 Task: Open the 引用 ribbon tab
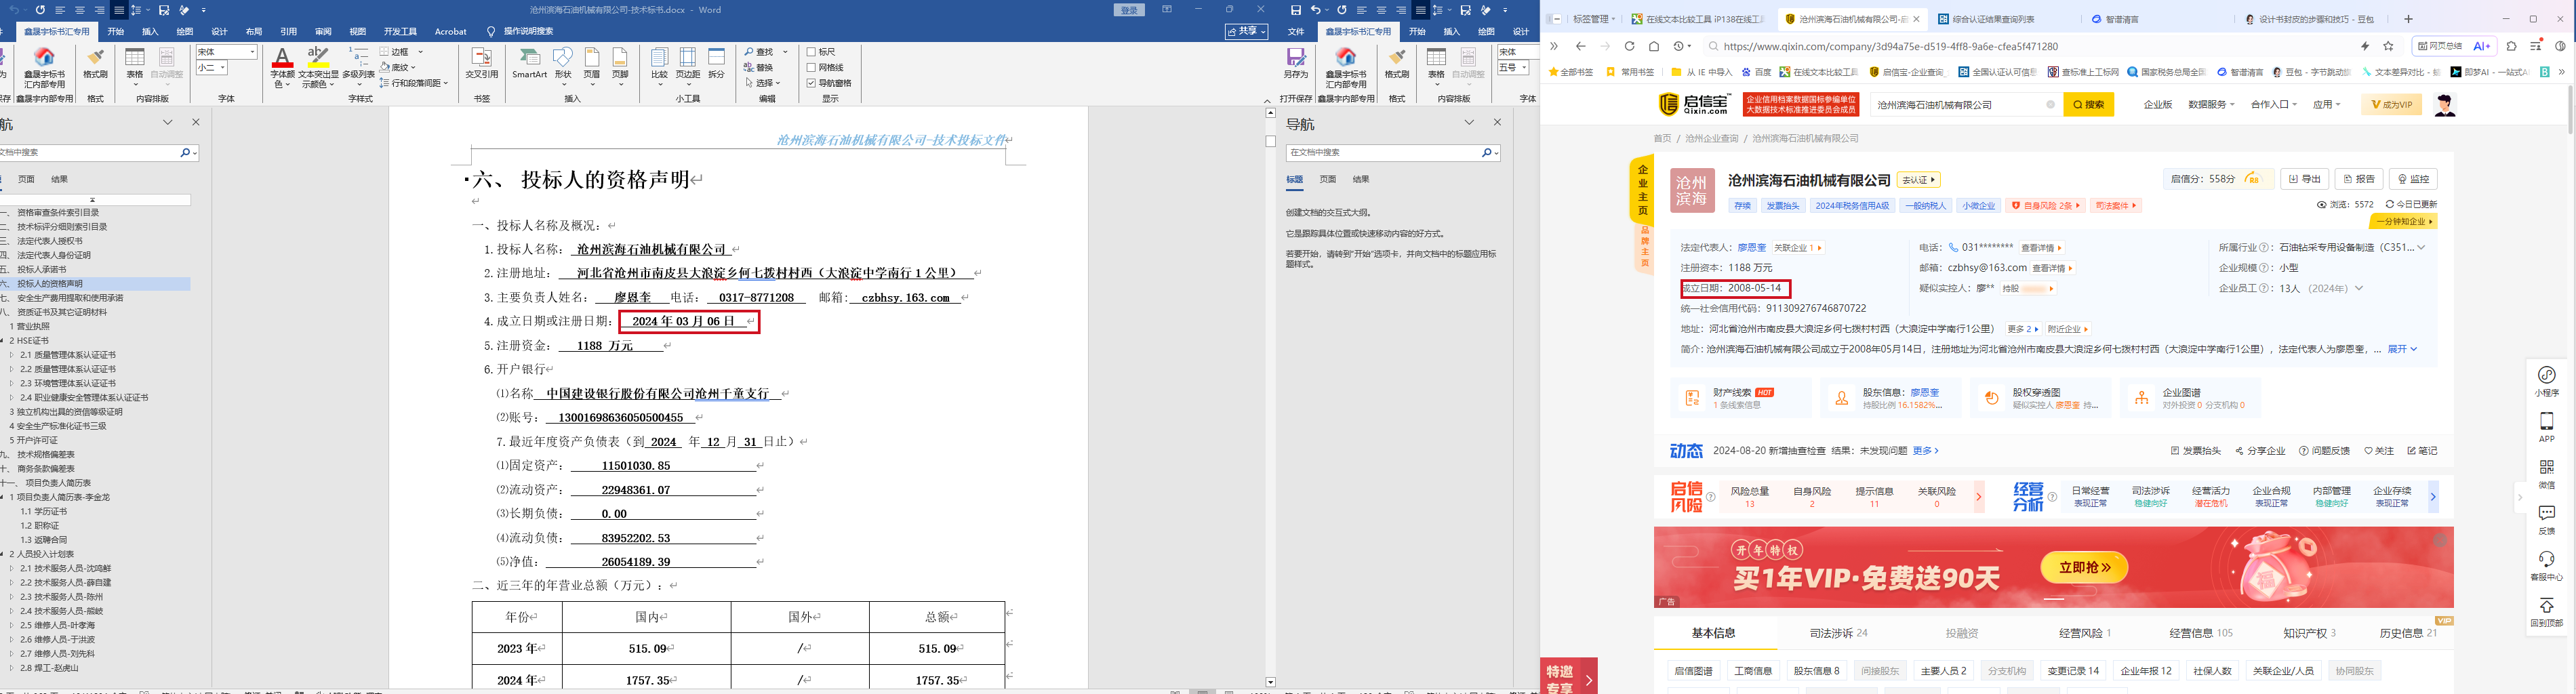[x=289, y=31]
